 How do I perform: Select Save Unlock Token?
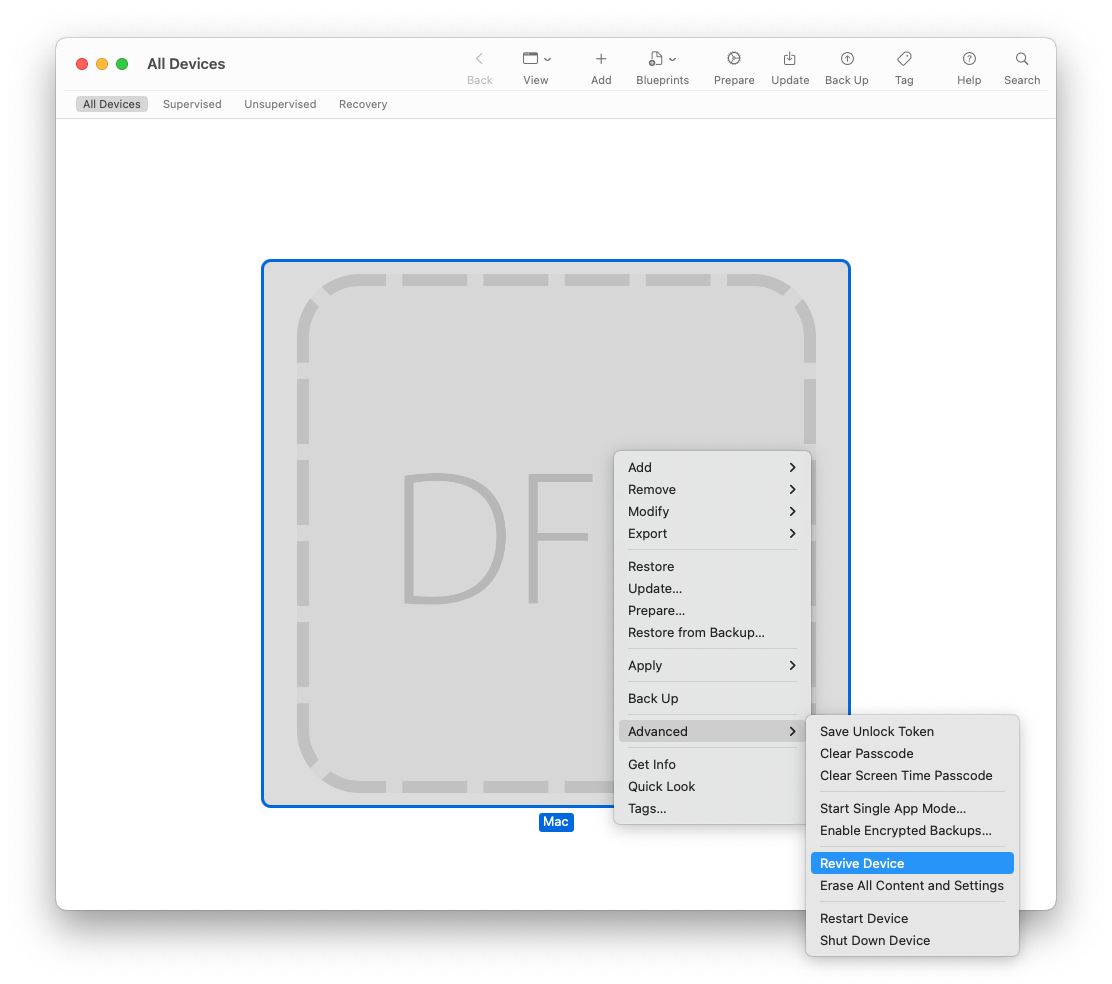(912, 731)
